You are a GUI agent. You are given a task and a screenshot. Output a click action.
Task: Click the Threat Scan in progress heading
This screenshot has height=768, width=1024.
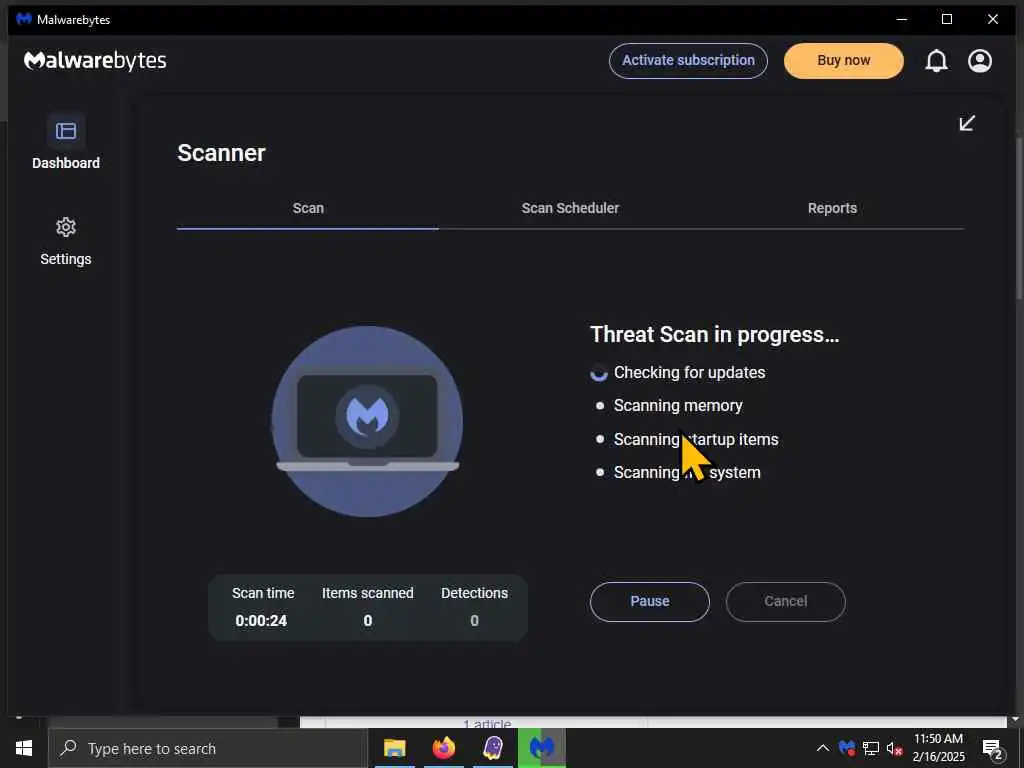click(x=714, y=334)
